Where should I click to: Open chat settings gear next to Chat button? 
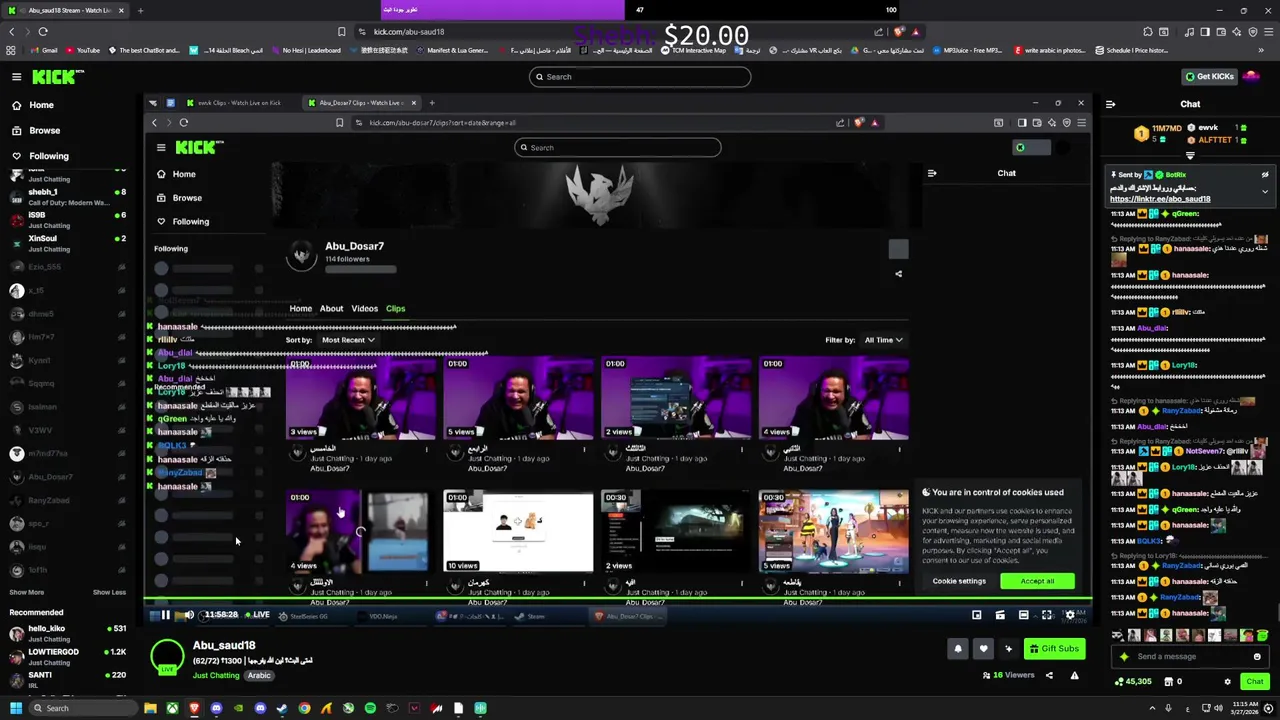click(x=1227, y=682)
